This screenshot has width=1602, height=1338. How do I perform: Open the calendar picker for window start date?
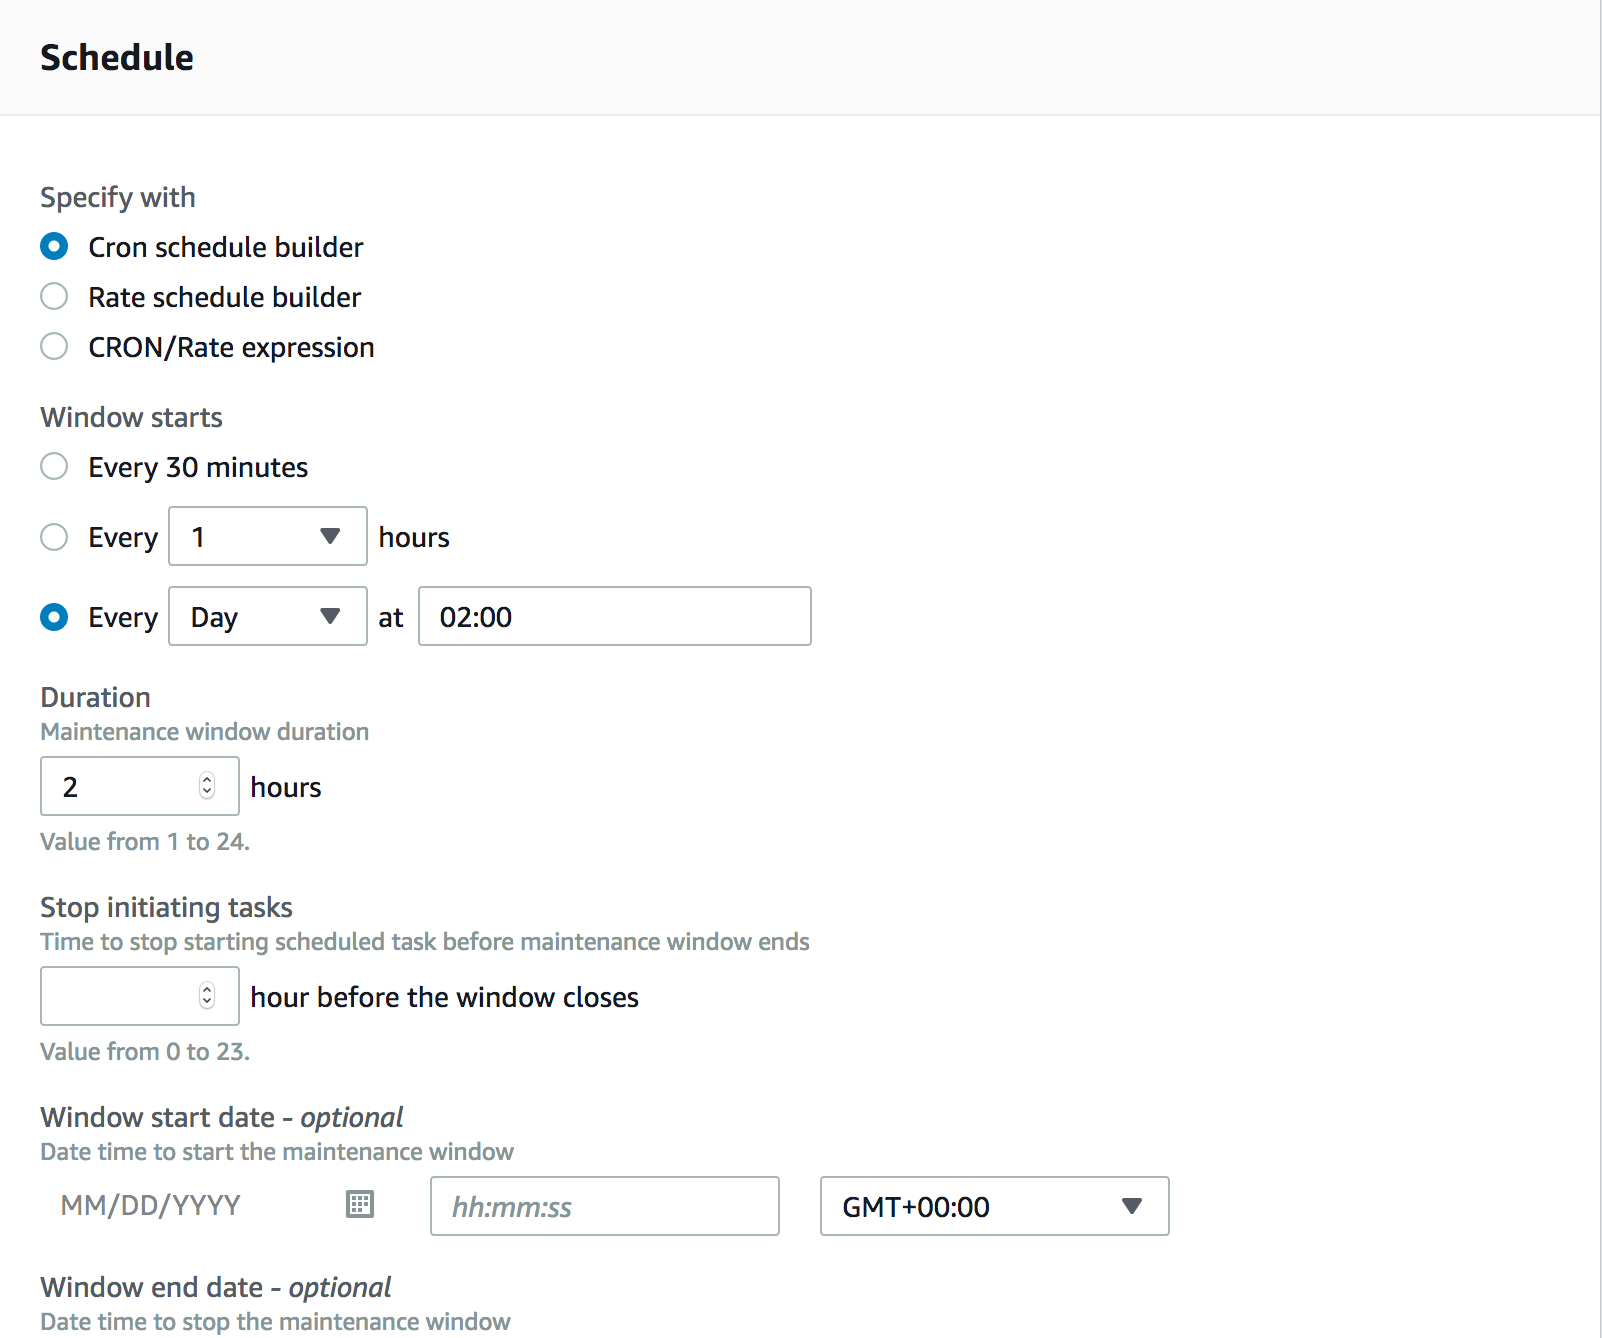click(x=360, y=1204)
